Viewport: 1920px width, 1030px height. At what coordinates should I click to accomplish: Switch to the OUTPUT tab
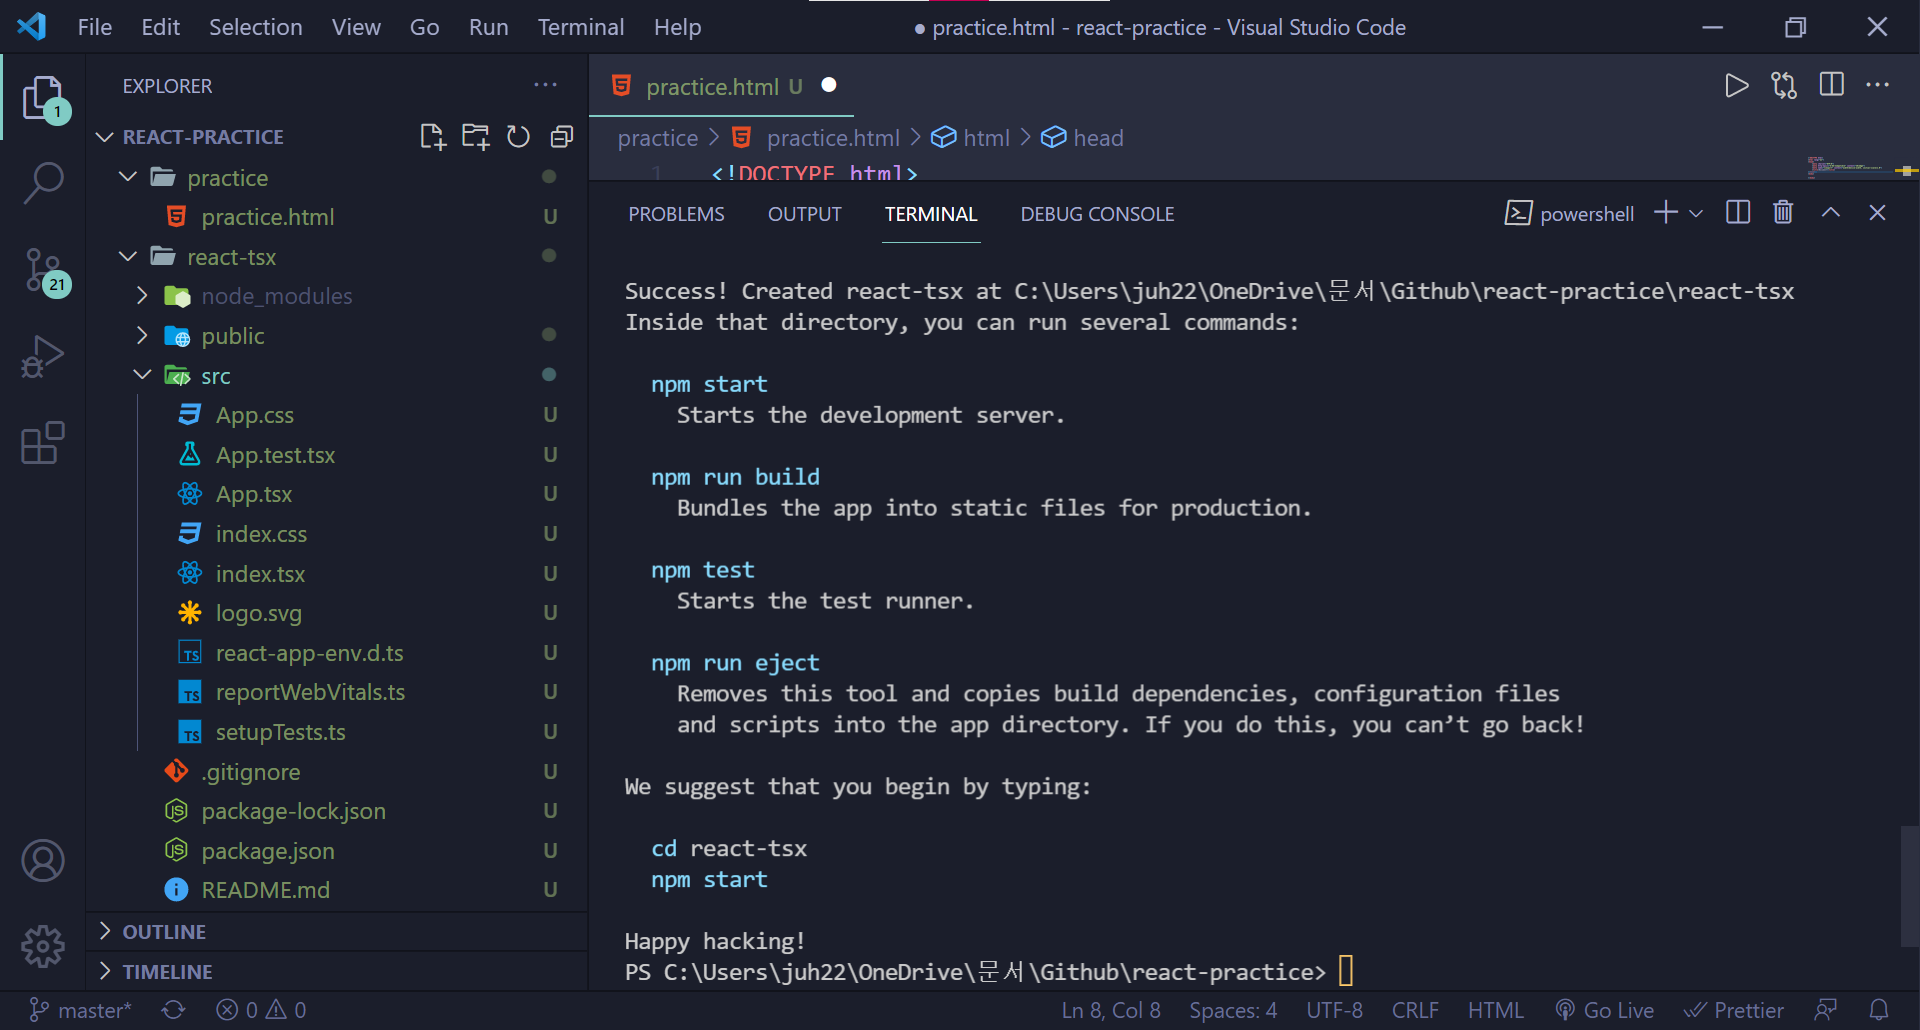tap(804, 214)
